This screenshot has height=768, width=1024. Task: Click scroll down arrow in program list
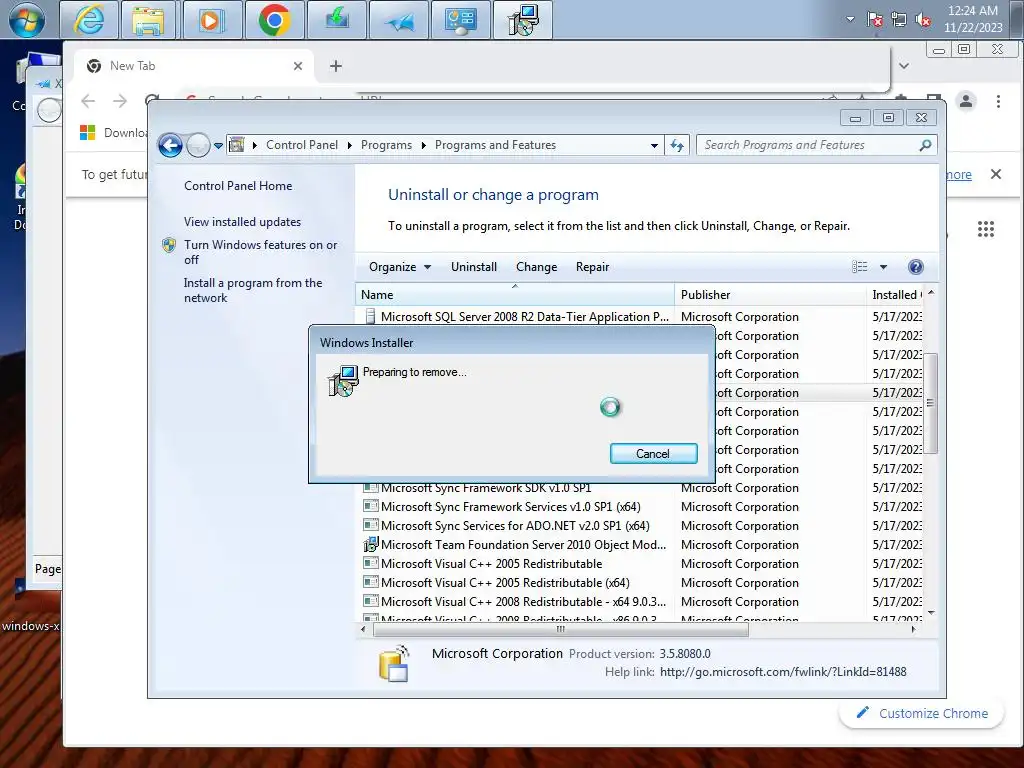pos(931,613)
